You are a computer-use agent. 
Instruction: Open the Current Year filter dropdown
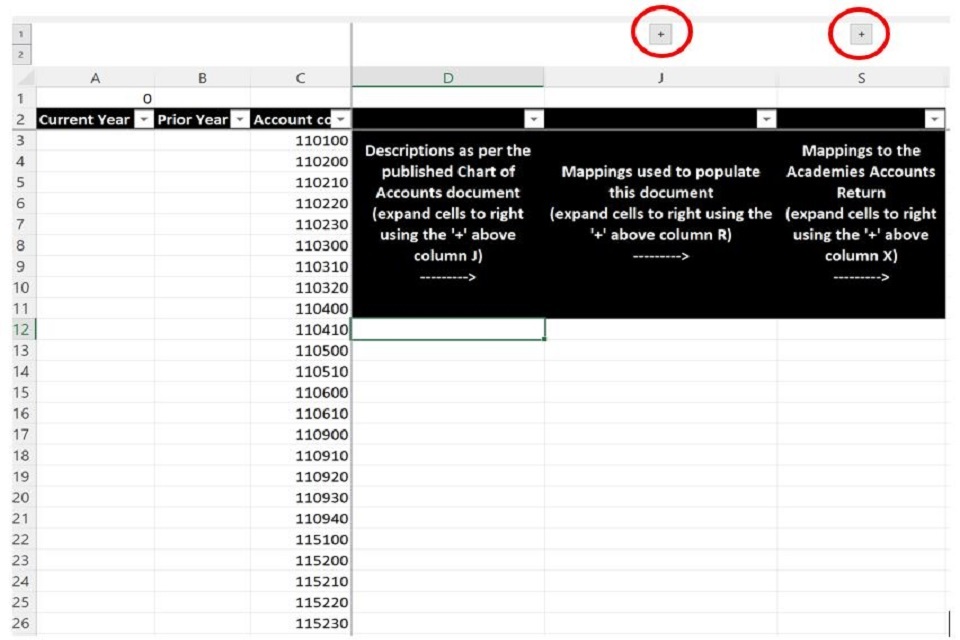coord(143,120)
